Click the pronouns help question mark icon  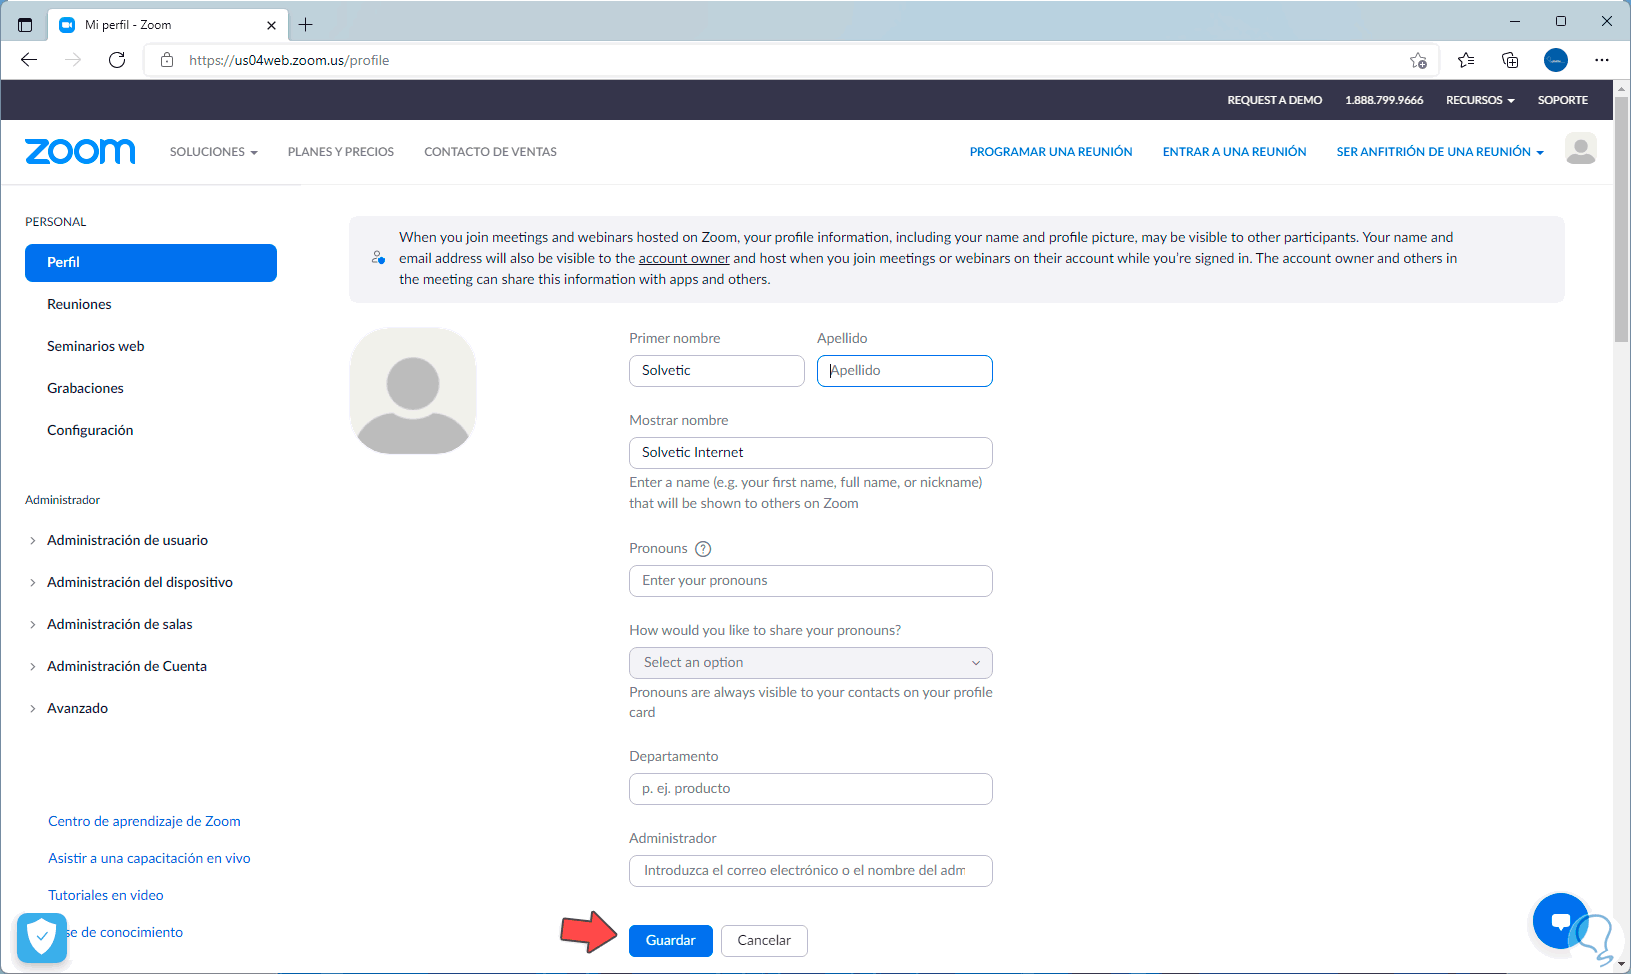(703, 549)
